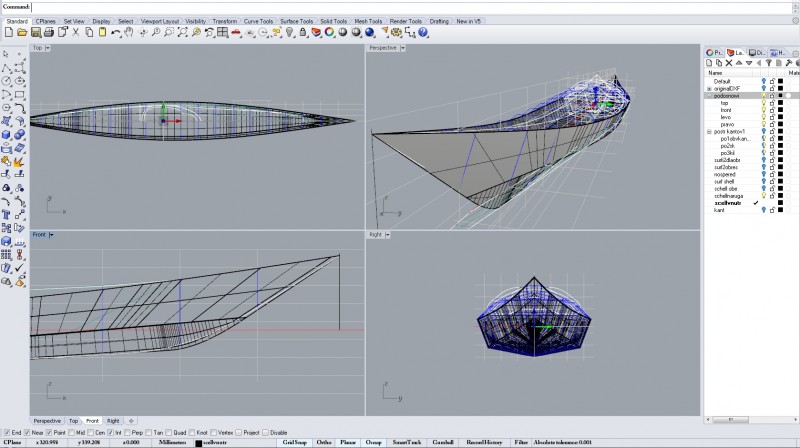
Task: Open the Top viewport title dropdown arrow
Action: pos(50,48)
